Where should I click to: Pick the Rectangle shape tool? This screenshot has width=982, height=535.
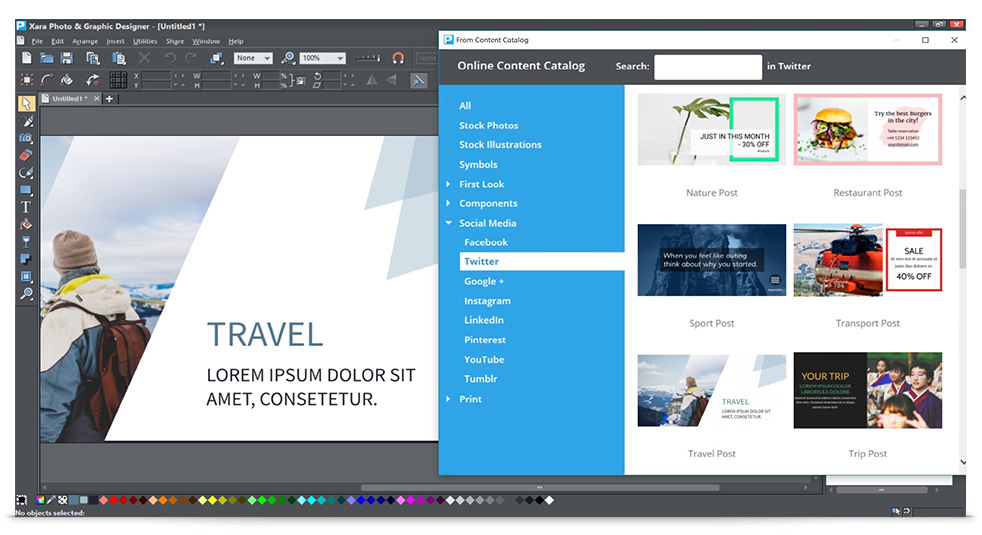26,190
